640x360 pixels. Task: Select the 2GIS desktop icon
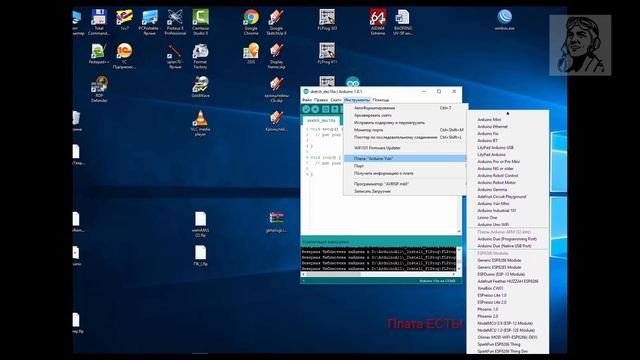pos(251,53)
